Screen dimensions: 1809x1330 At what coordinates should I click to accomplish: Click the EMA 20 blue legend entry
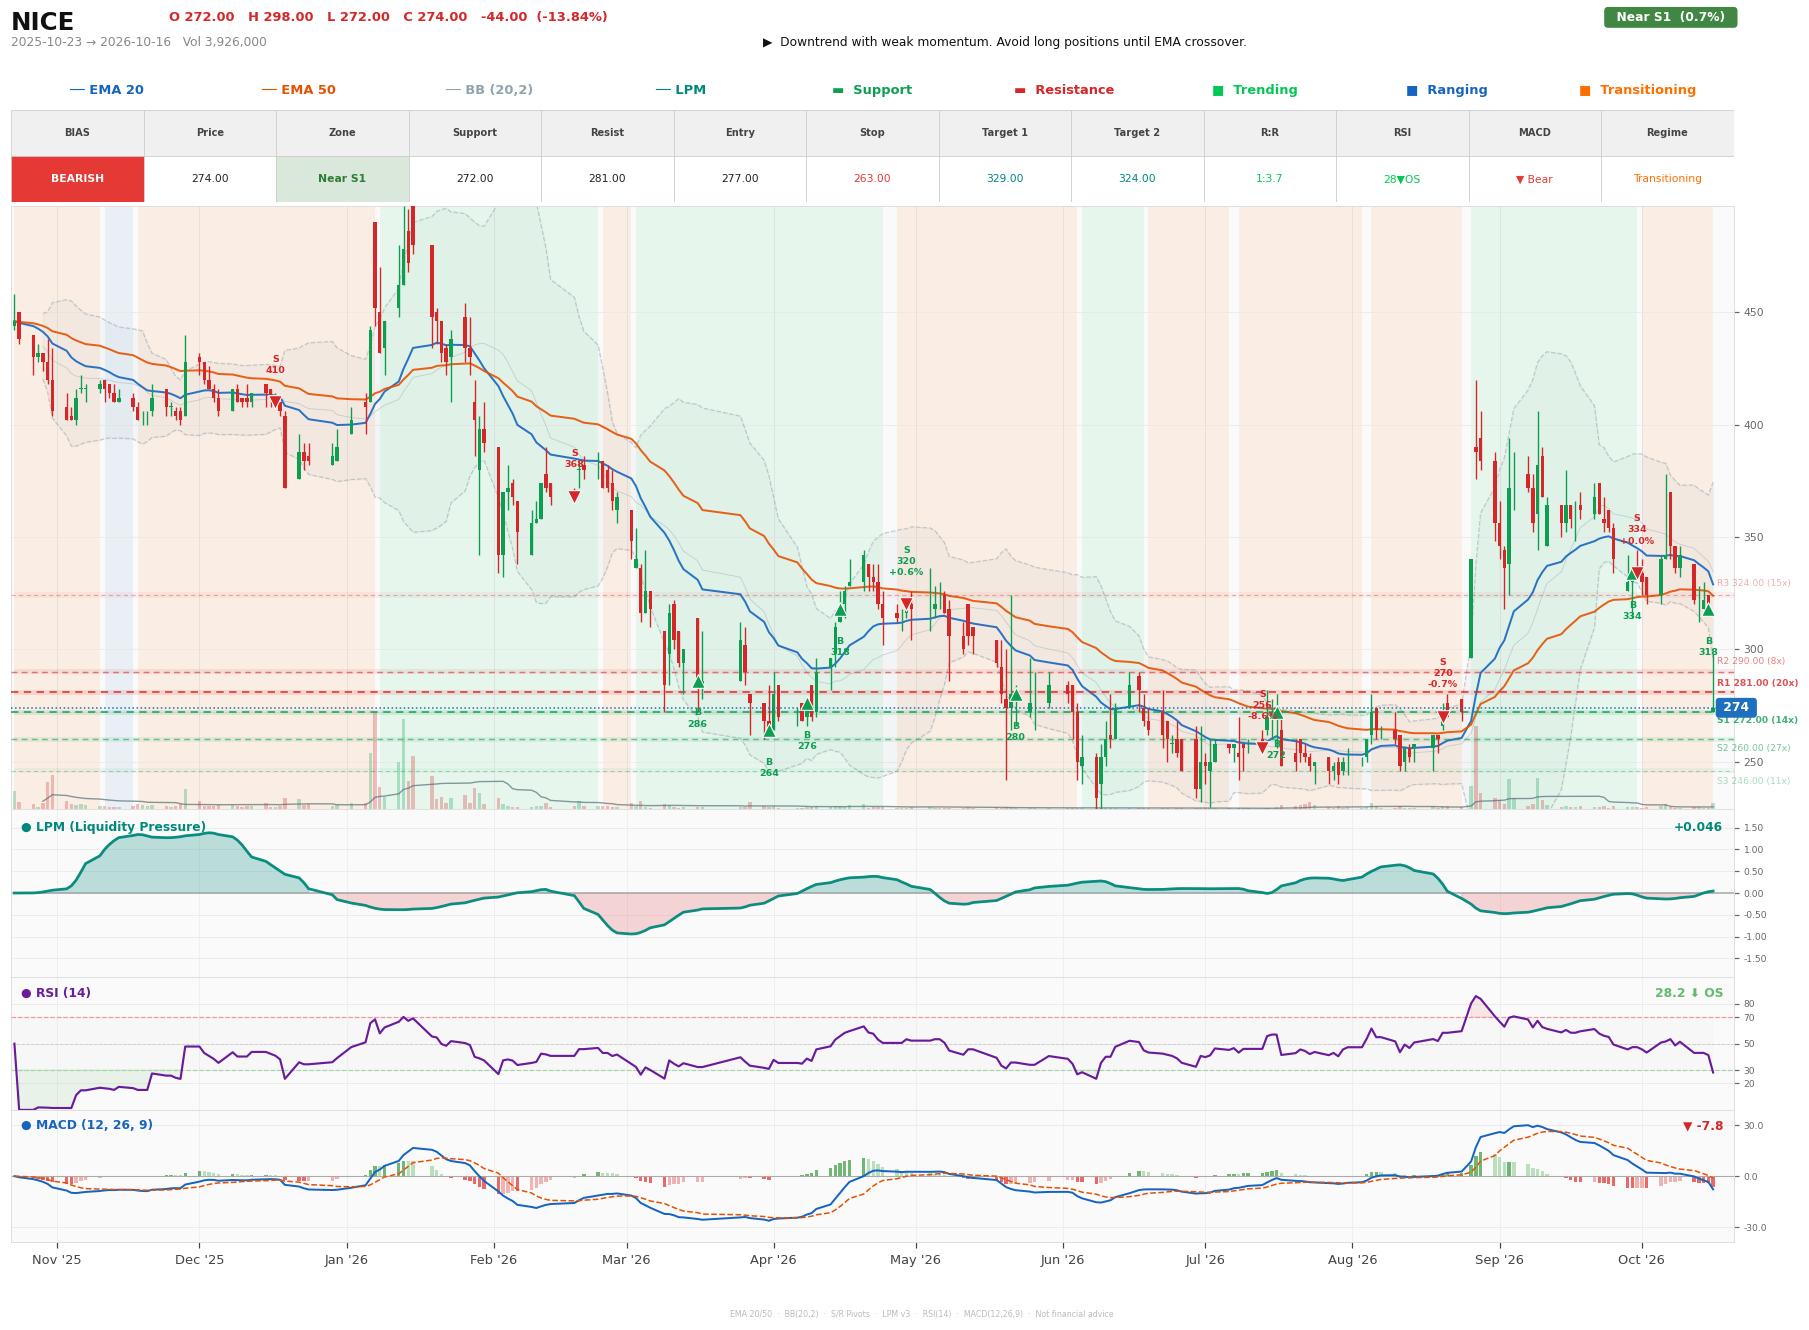tap(106, 90)
